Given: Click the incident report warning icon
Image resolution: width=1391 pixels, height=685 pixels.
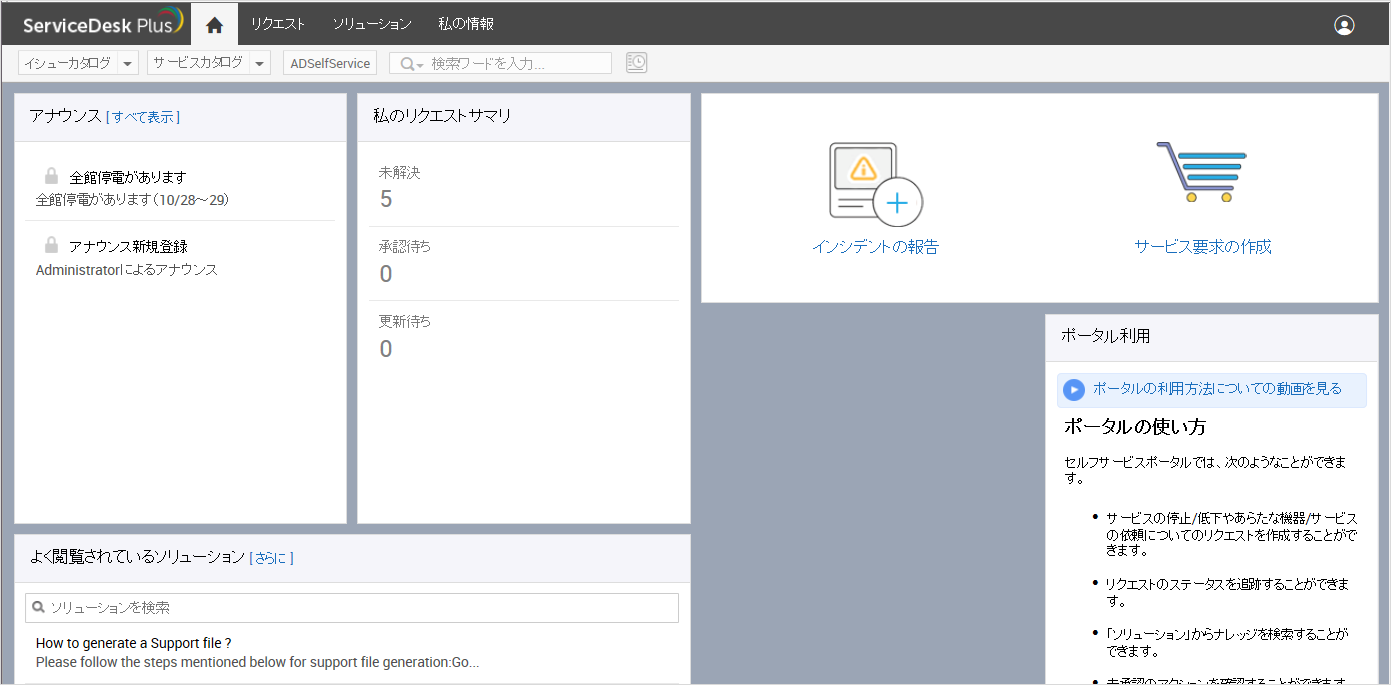Looking at the screenshot, I should [875, 184].
